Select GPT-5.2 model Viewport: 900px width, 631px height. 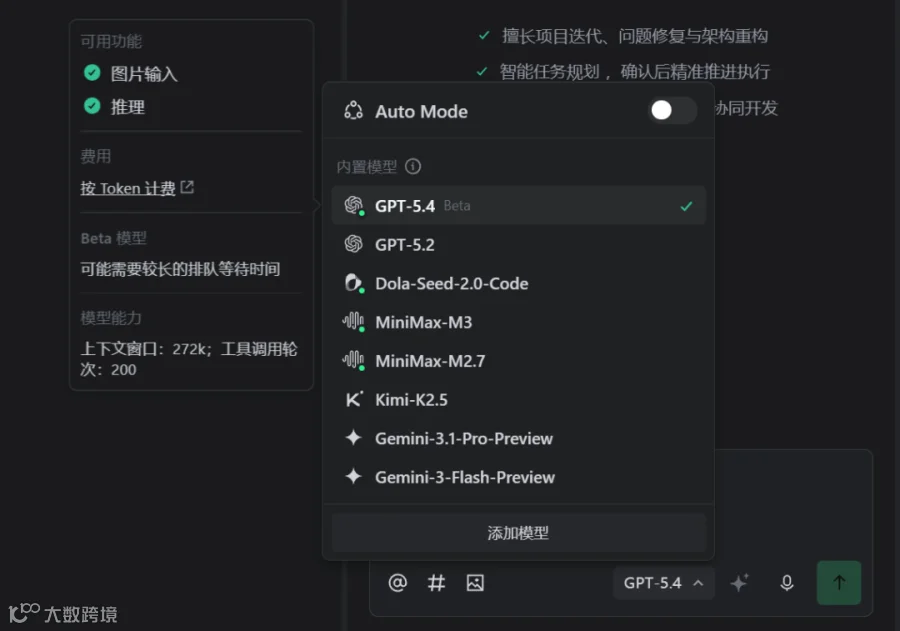point(518,245)
